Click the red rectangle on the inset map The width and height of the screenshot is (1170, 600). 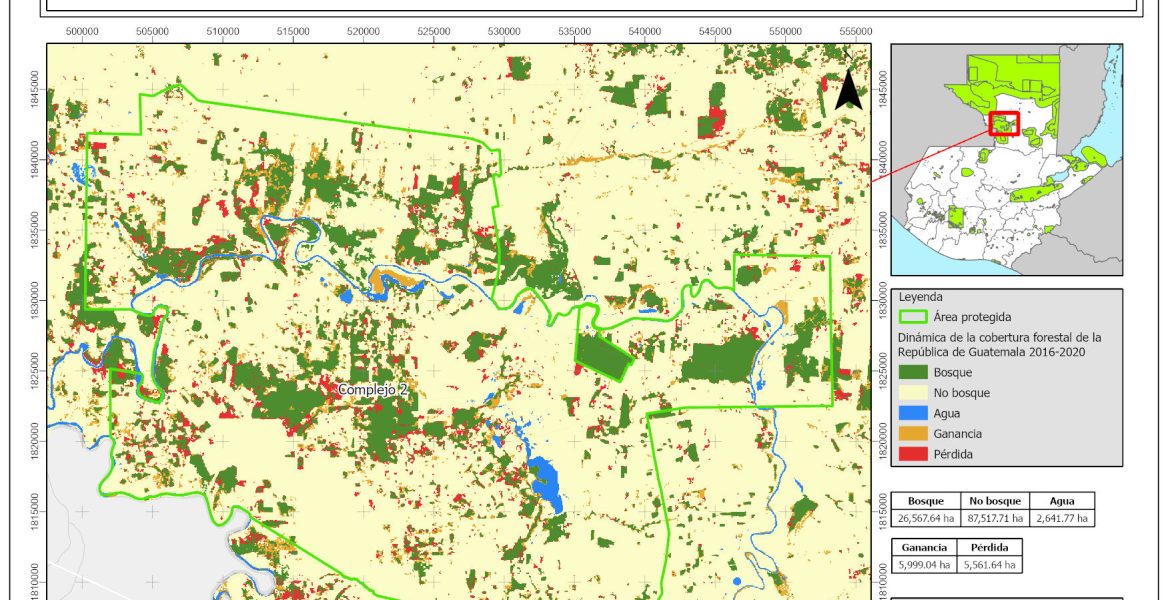point(1003,124)
